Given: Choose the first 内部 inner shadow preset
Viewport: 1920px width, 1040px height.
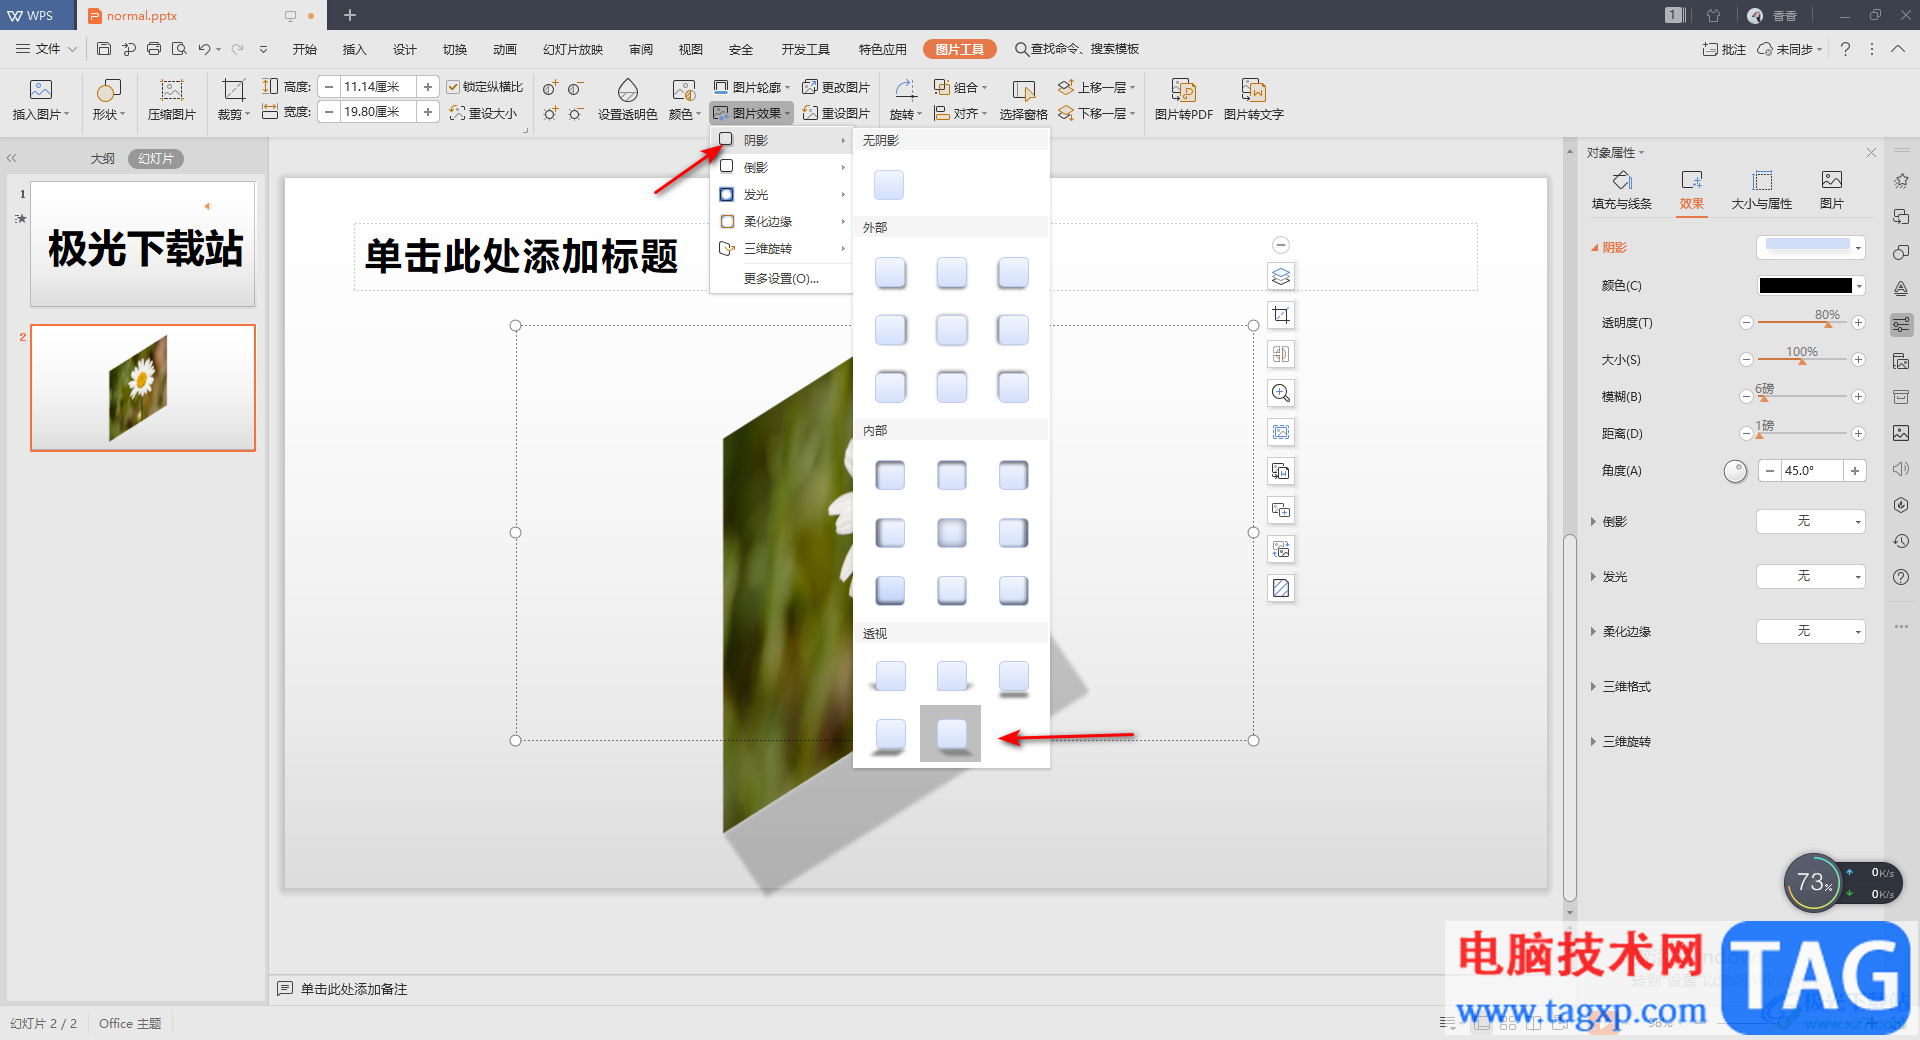Looking at the screenshot, I should click(x=890, y=476).
